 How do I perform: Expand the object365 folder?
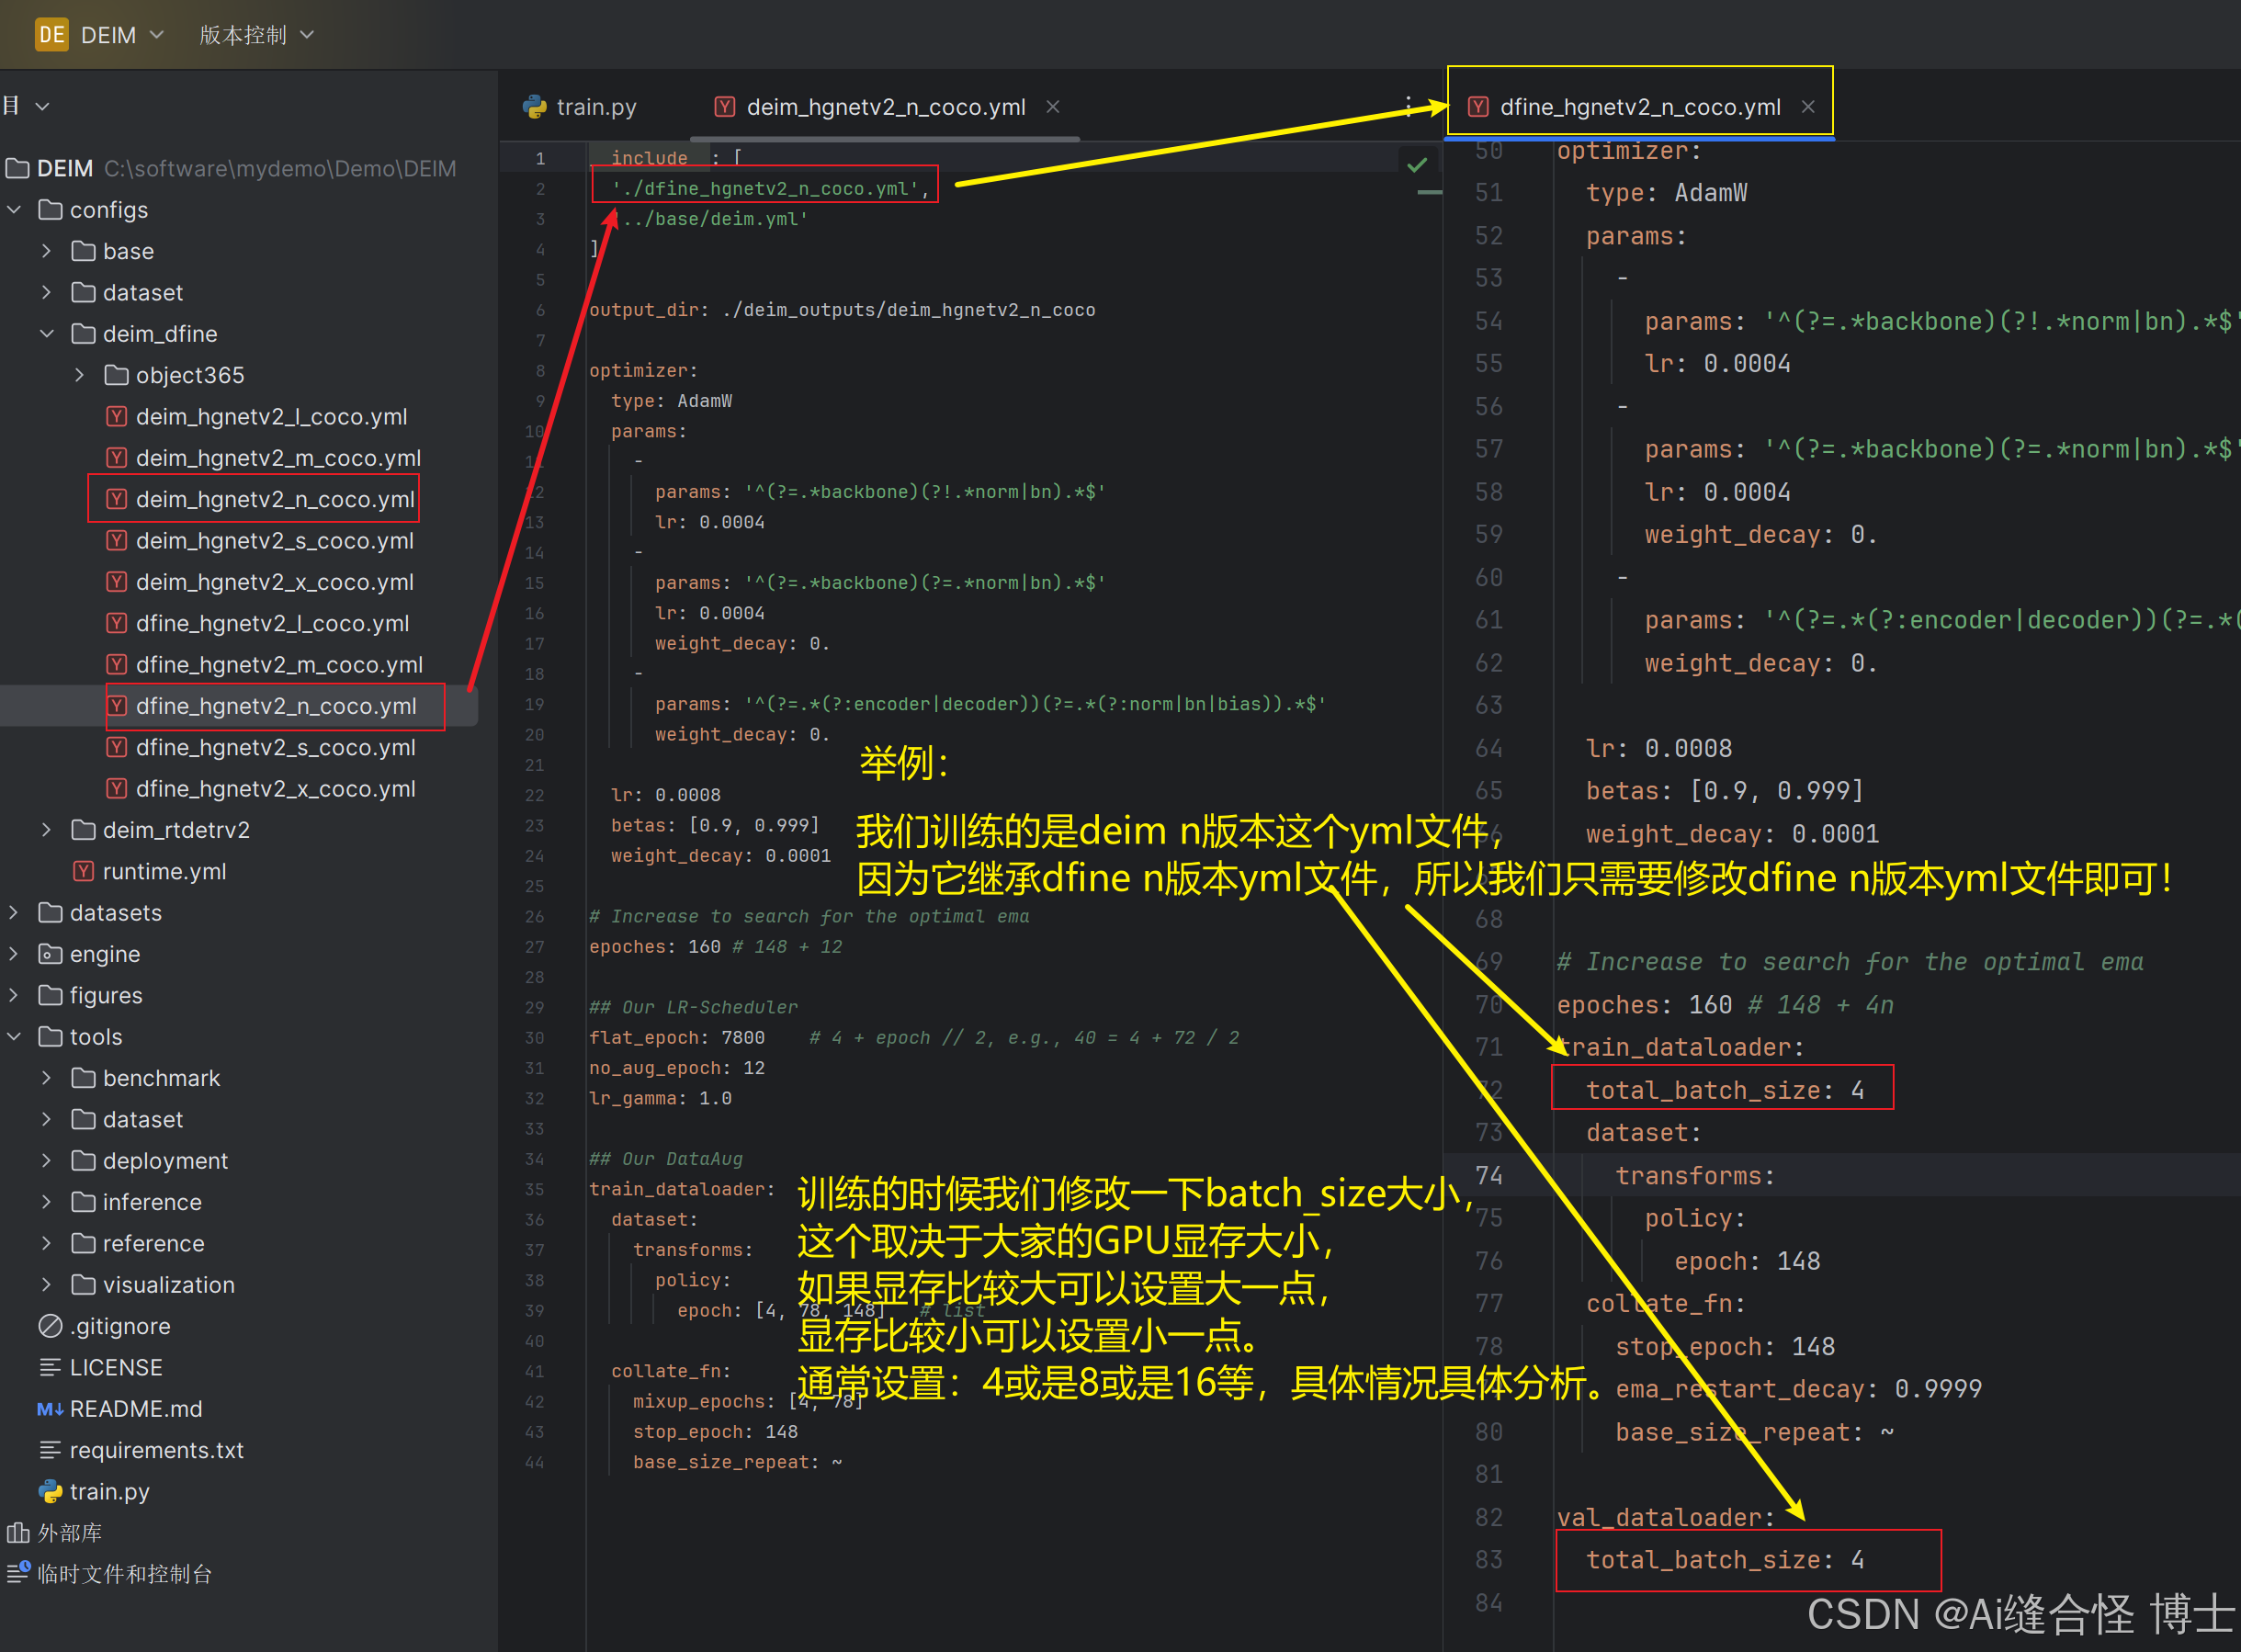coord(79,375)
